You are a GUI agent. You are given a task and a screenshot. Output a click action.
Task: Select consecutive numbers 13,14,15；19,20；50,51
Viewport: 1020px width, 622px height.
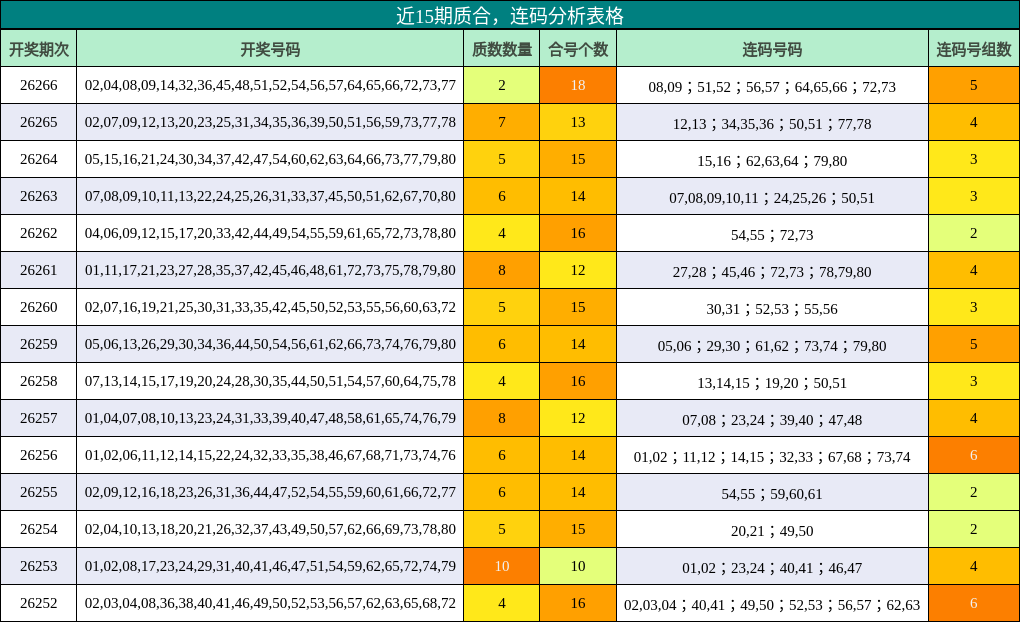pyautogui.click(x=772, y=383)
